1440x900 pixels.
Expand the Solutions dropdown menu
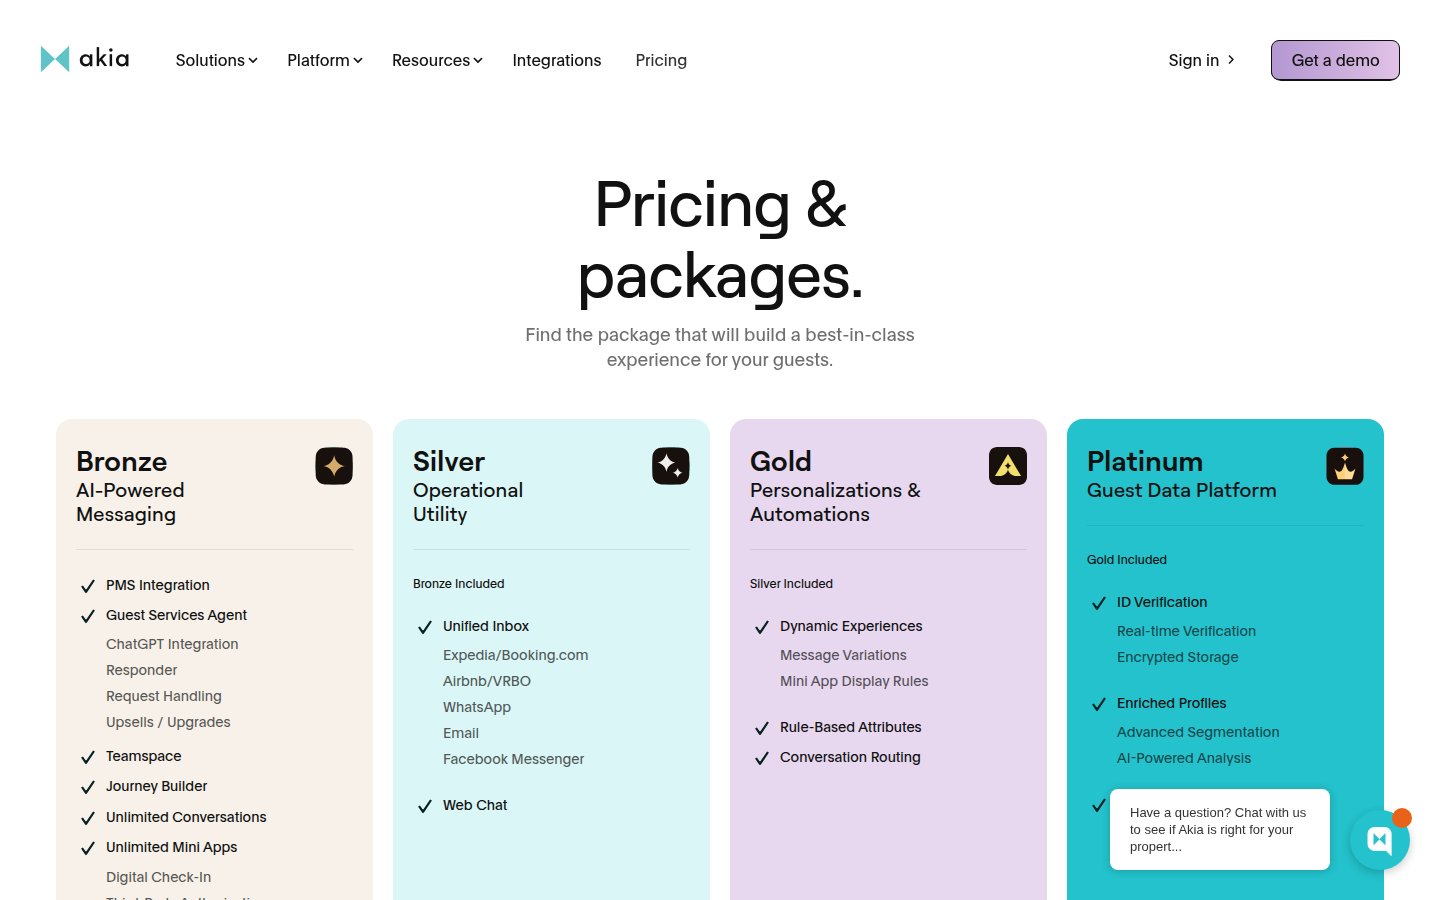tap(216, 60)
